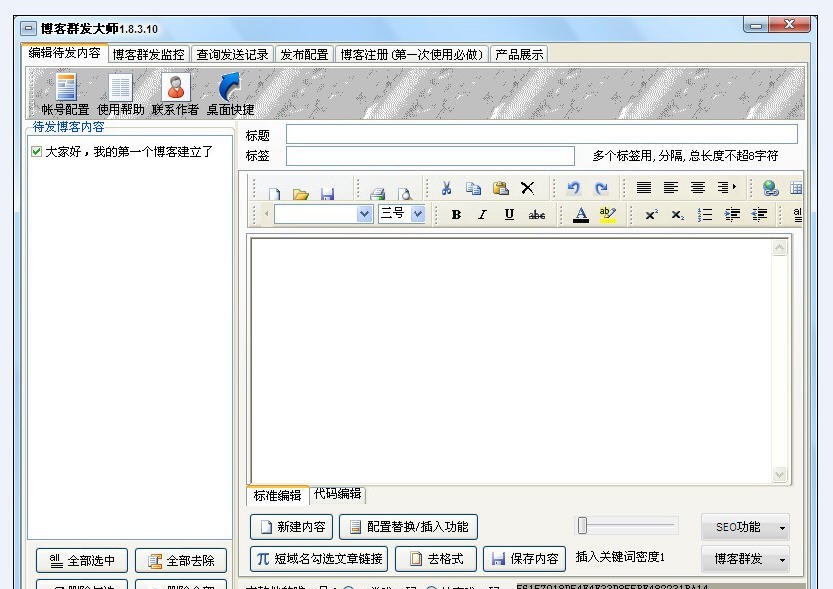Click the 标题 title input field
This screenshot has height=589, width=833.
tap(541, 134)
